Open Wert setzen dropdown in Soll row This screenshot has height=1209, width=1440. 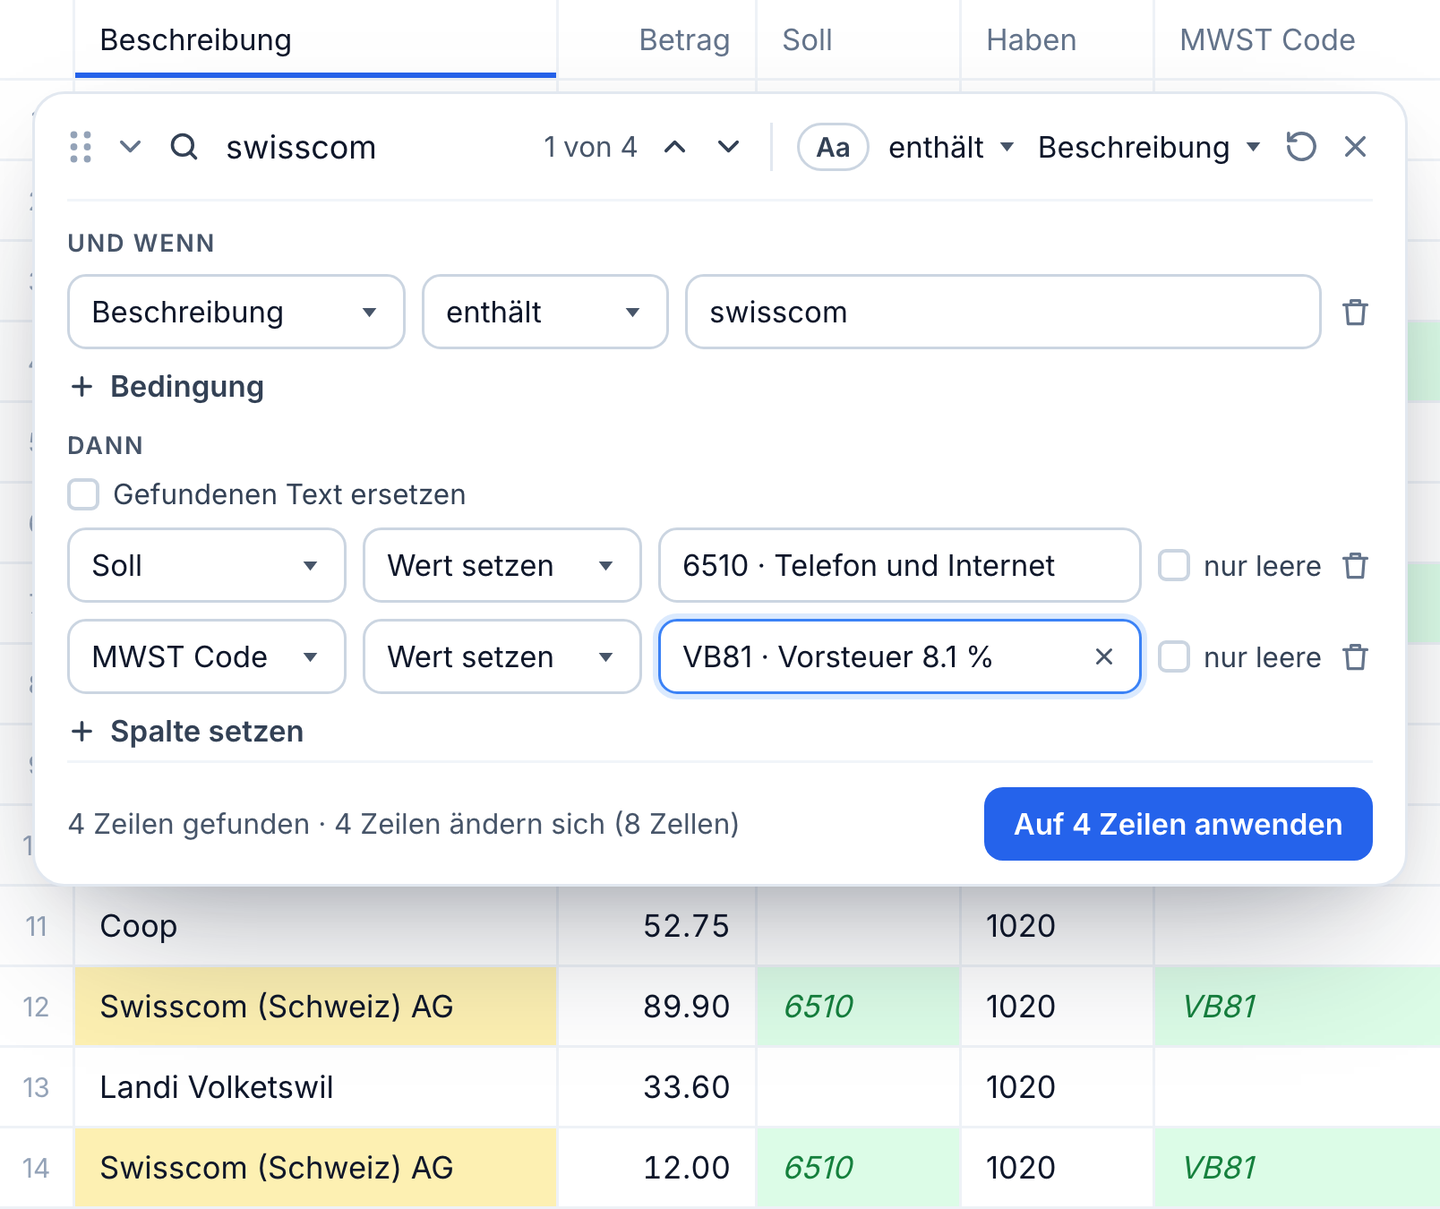pos(502,566)
